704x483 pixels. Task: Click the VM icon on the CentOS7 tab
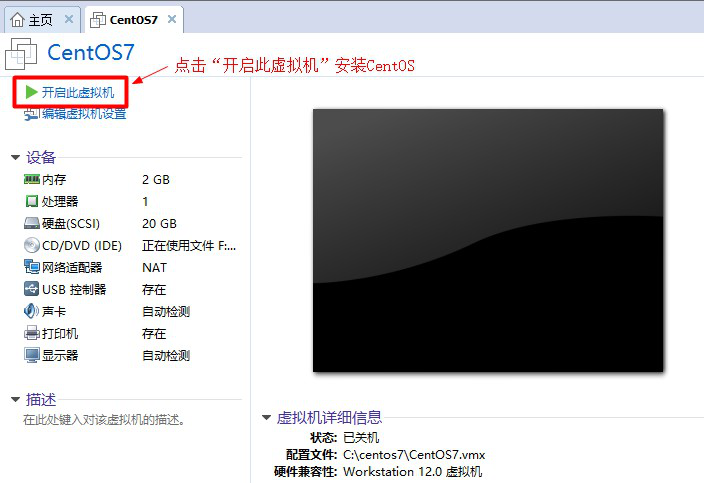point(98,20)
